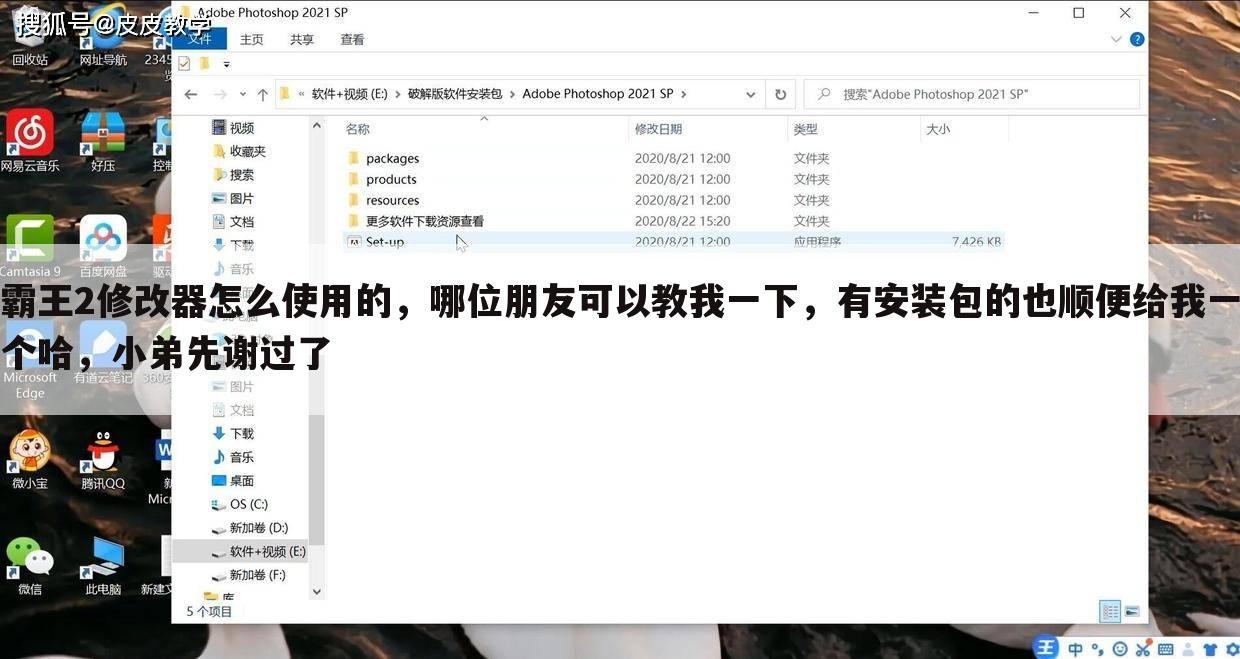This screenshot has height=659, width=1240.
Task: Select the 微小宝 desktop icon
Action: pyautogui.click(x=30, y=459)
